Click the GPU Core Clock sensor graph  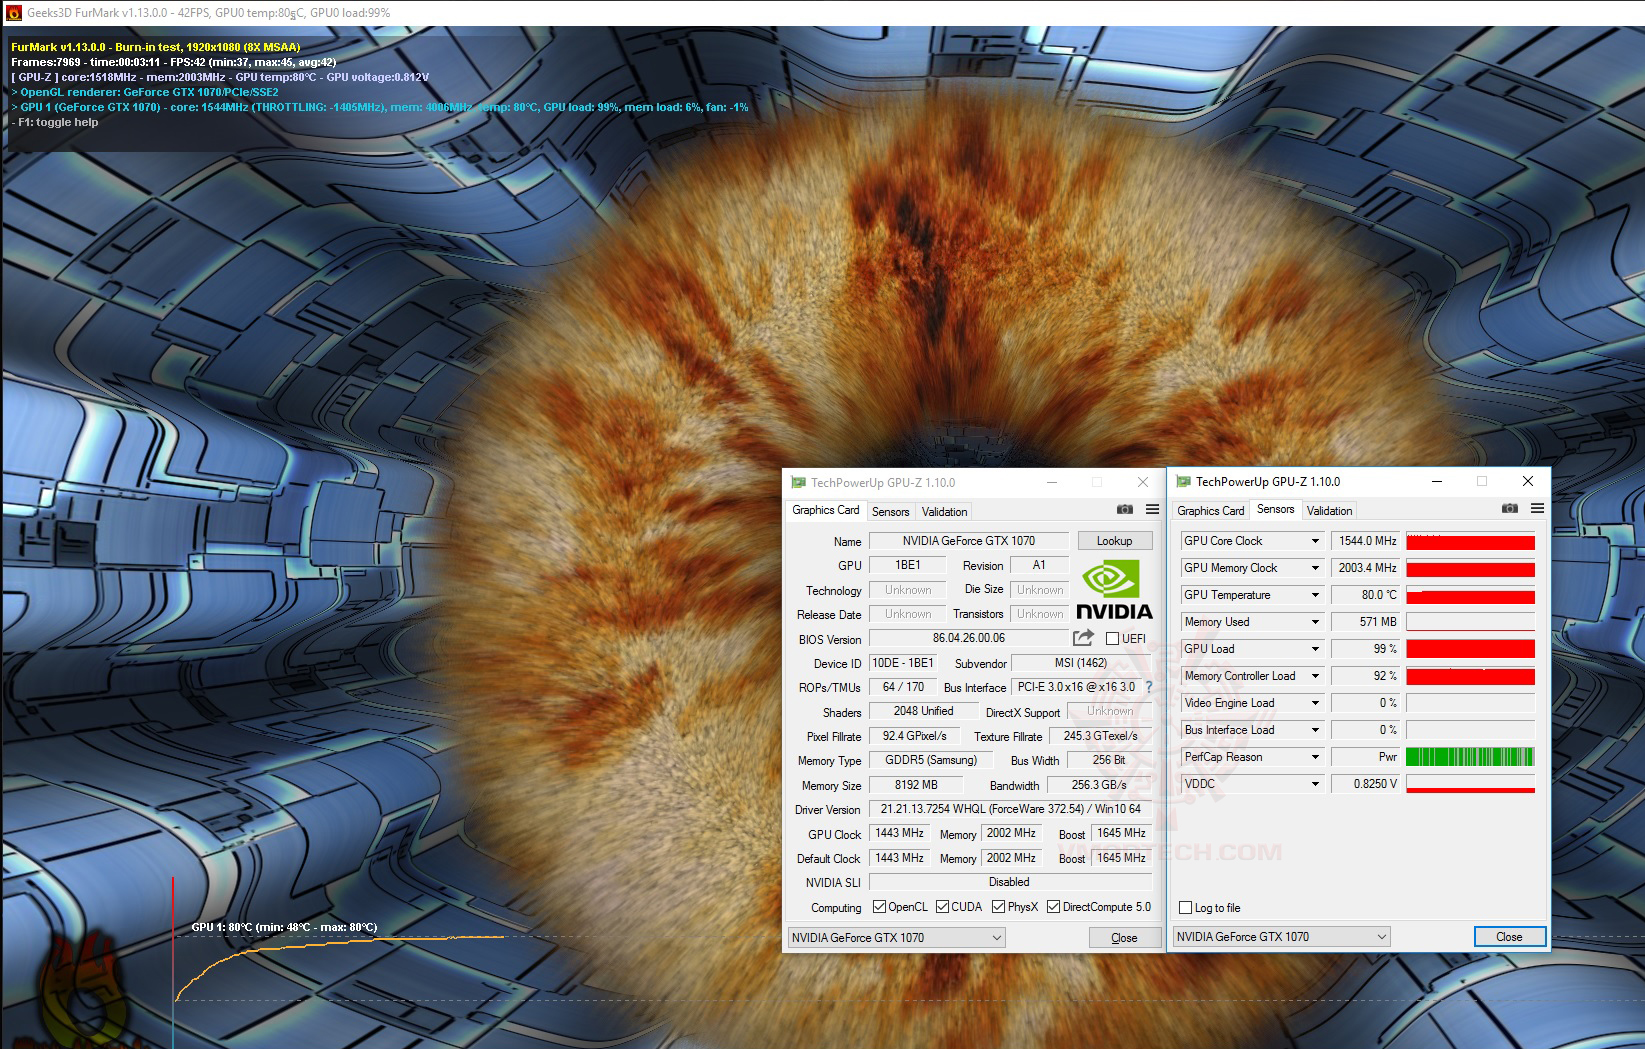click(1470, 541)
